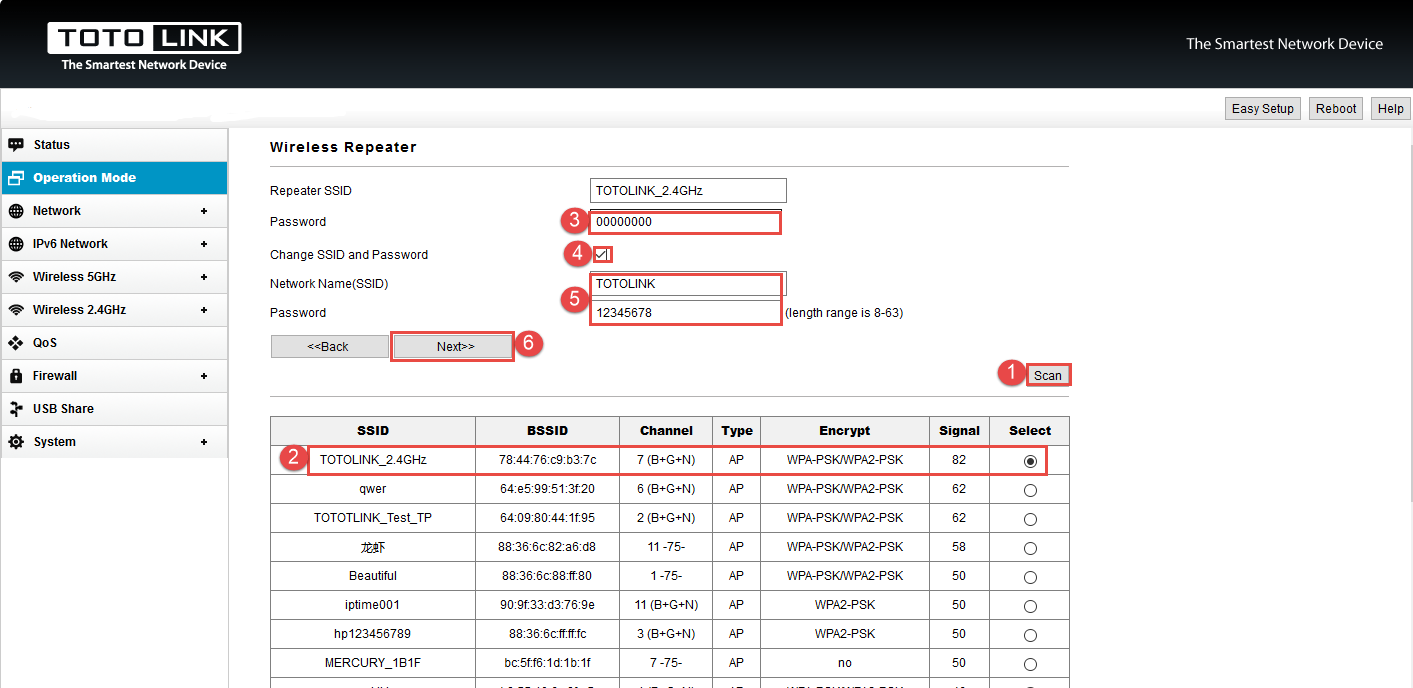Click the signal value 58
The height and width of the screenshot is (688, 1413).
[x=959, y=547]
